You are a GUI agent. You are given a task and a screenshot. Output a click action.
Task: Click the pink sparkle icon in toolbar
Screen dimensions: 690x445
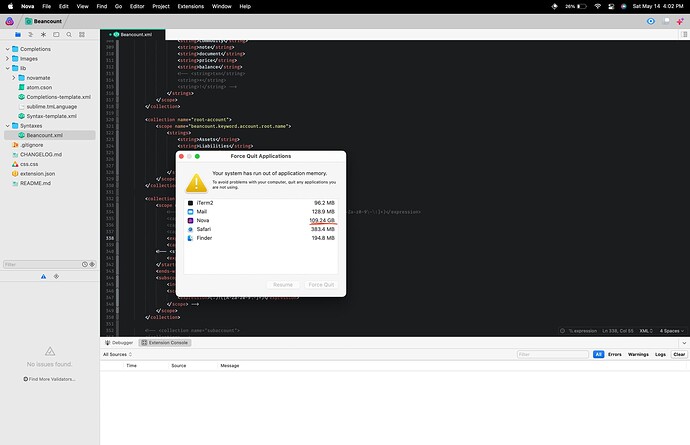click(680, 21)
